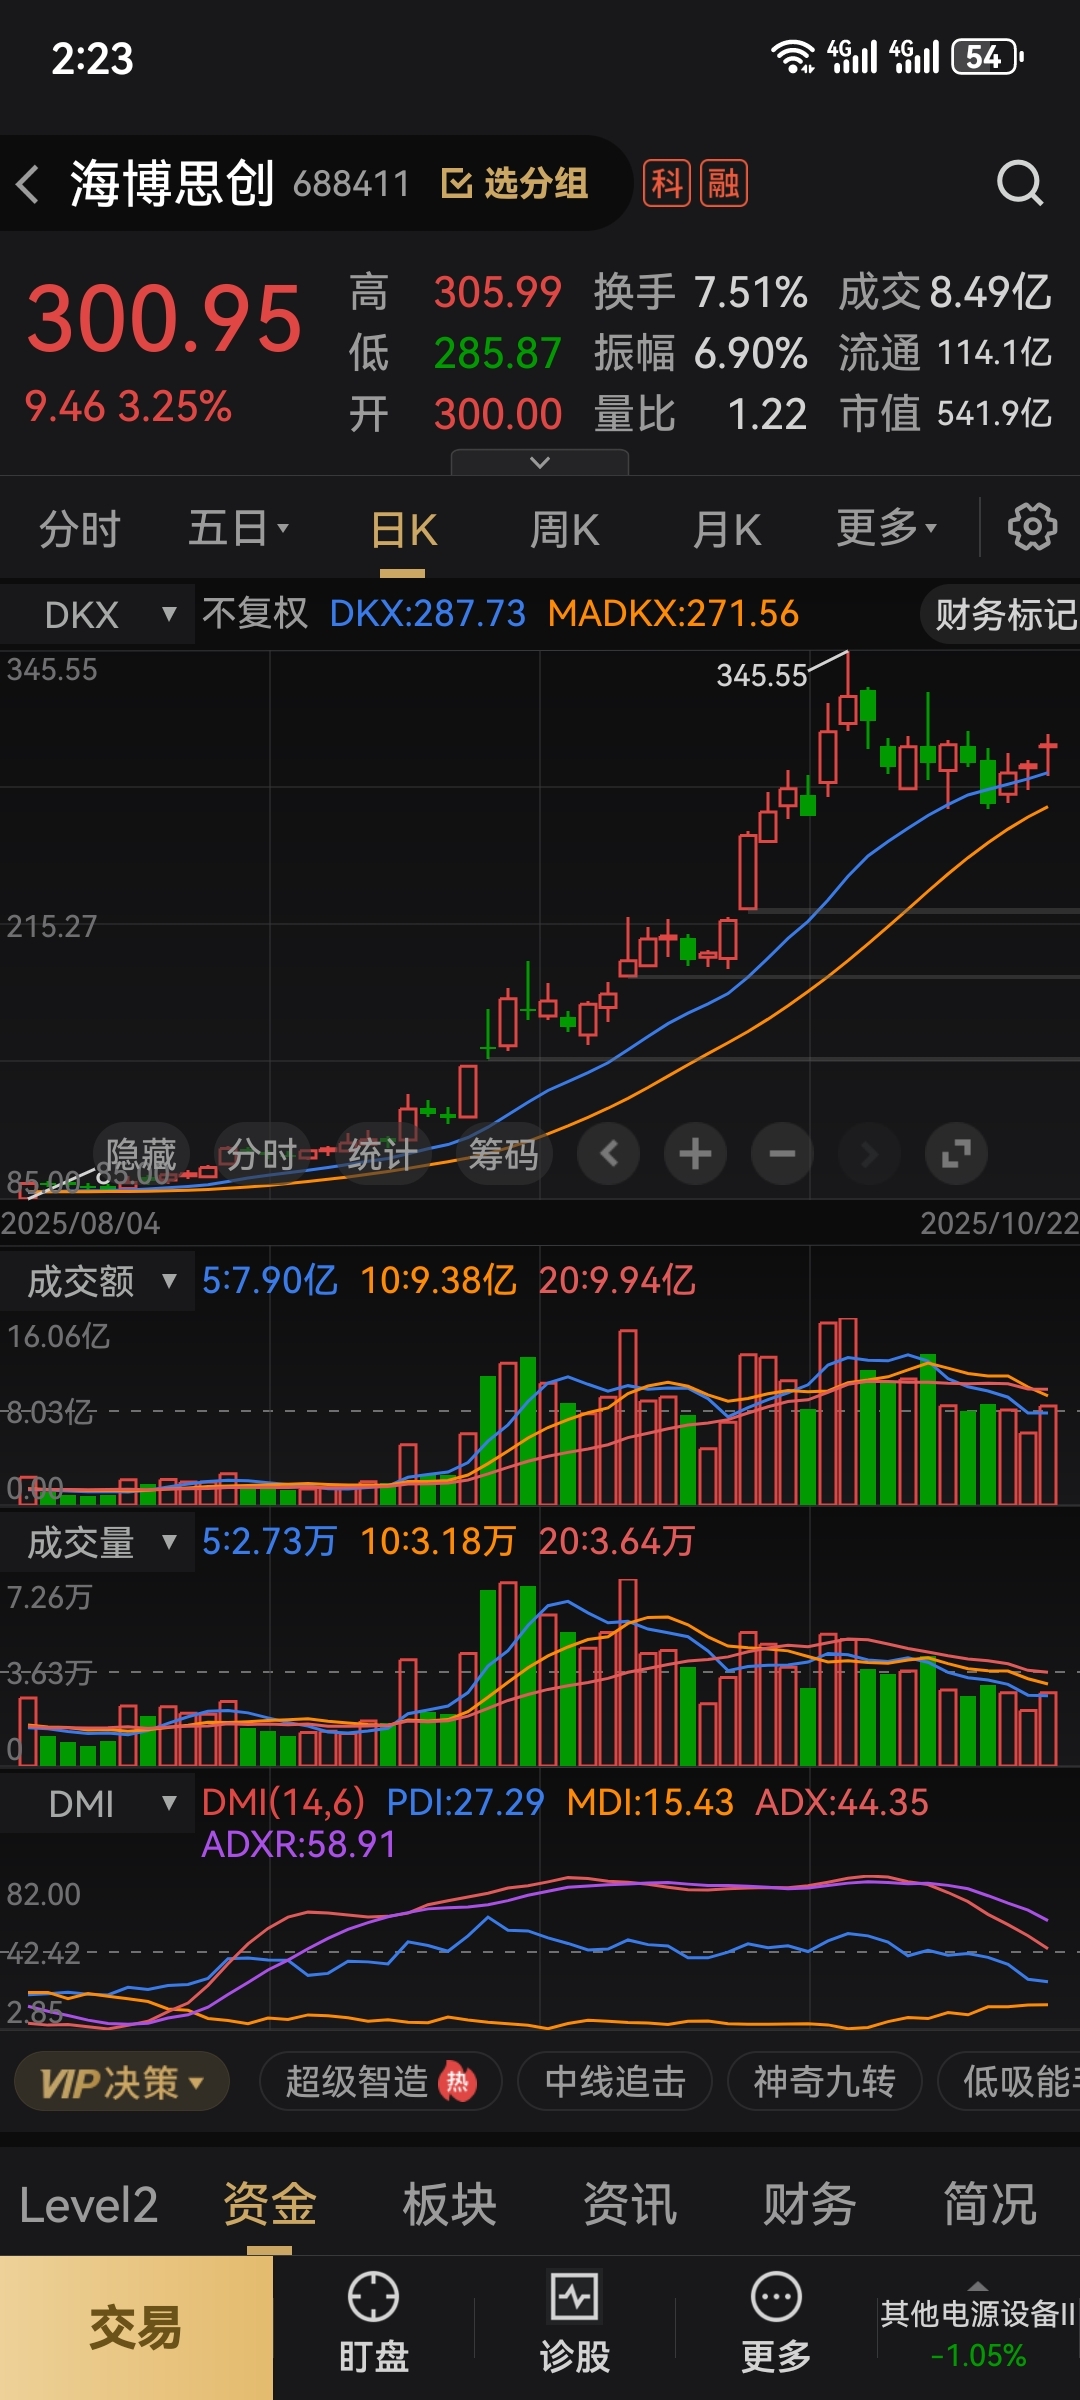Image resolution: width=1080 pixels, height=2400 pixels.
Task: Open 成交额 indicator dropdown
Action: [98, 1281]
